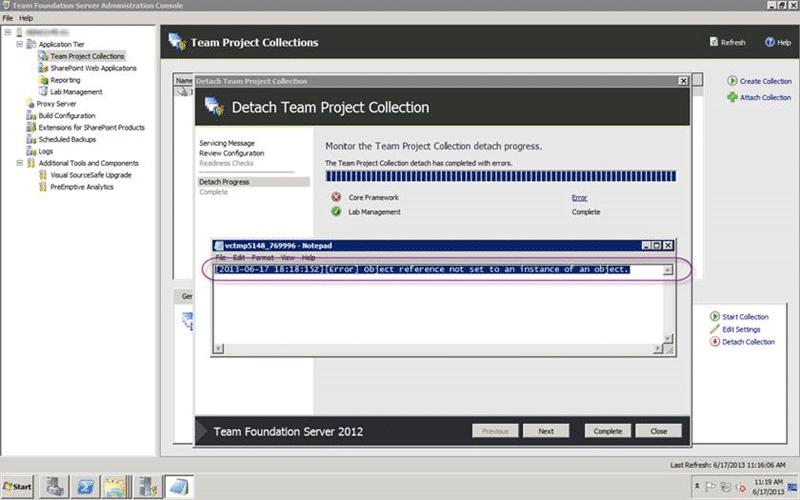The width and height of the screenshot is (800, 500).
Task: Select Review Configuration wizard step
Action: (232, 153)
